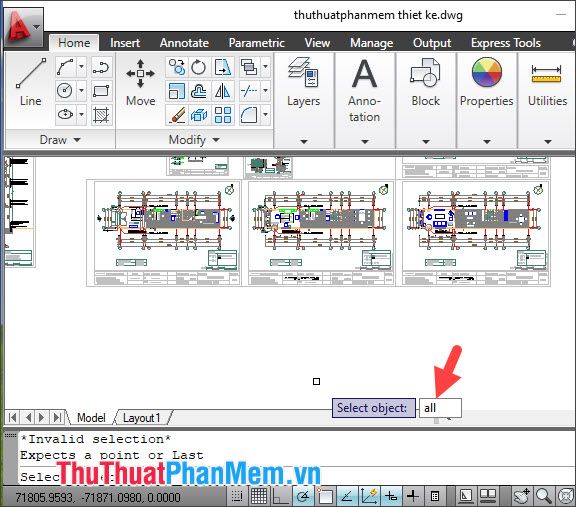Open the AutoCAD application menu
The height and width of the screenshot is (507, 576).
coord(24,28)
